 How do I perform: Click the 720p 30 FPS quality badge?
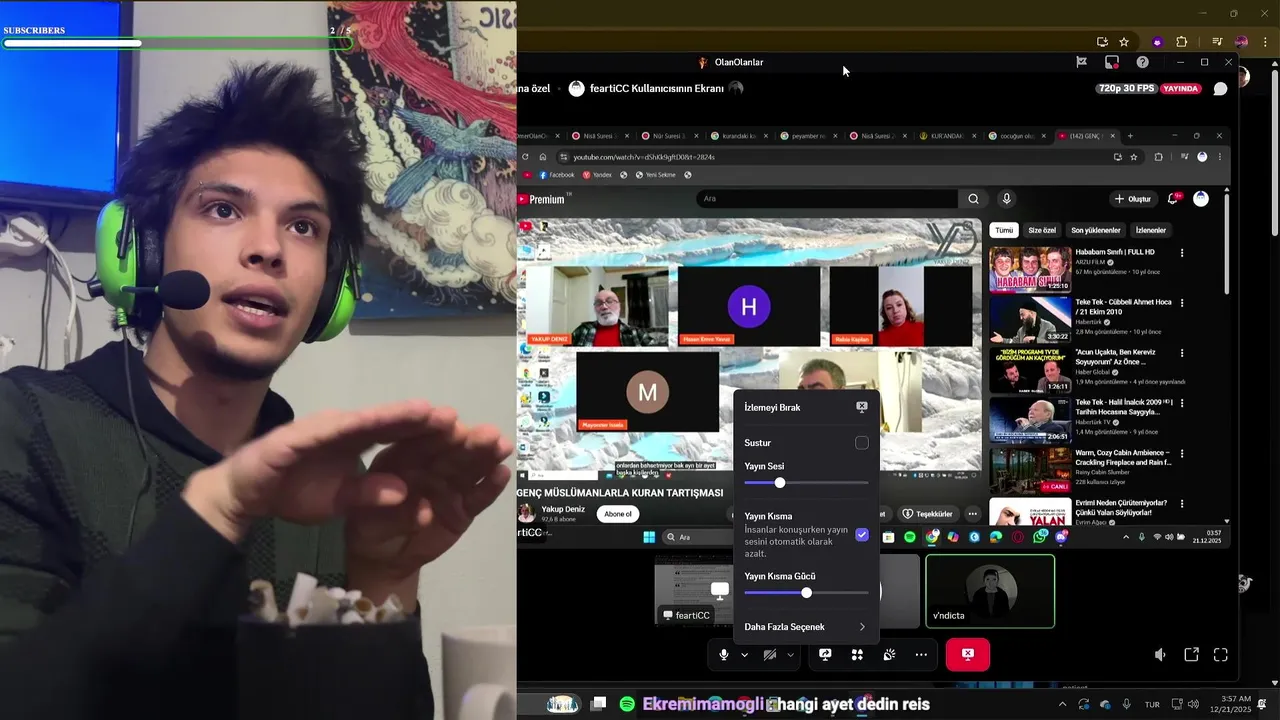(x=1126, y=88)
